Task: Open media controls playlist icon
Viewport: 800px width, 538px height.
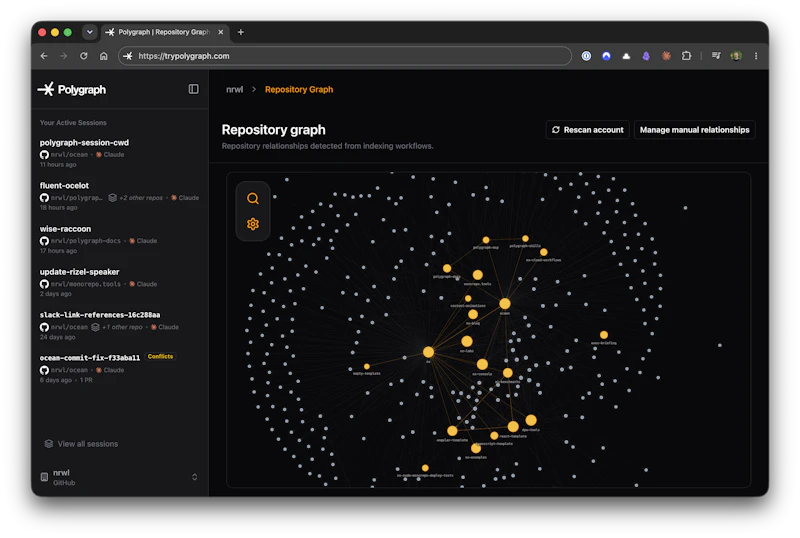Action: click(x=716, y=56)
